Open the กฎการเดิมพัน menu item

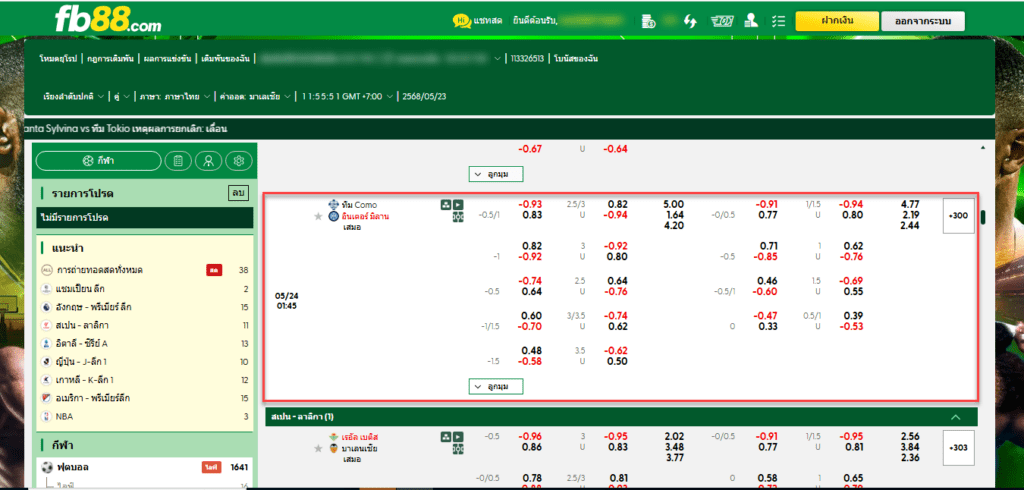(x=109, y=58)
